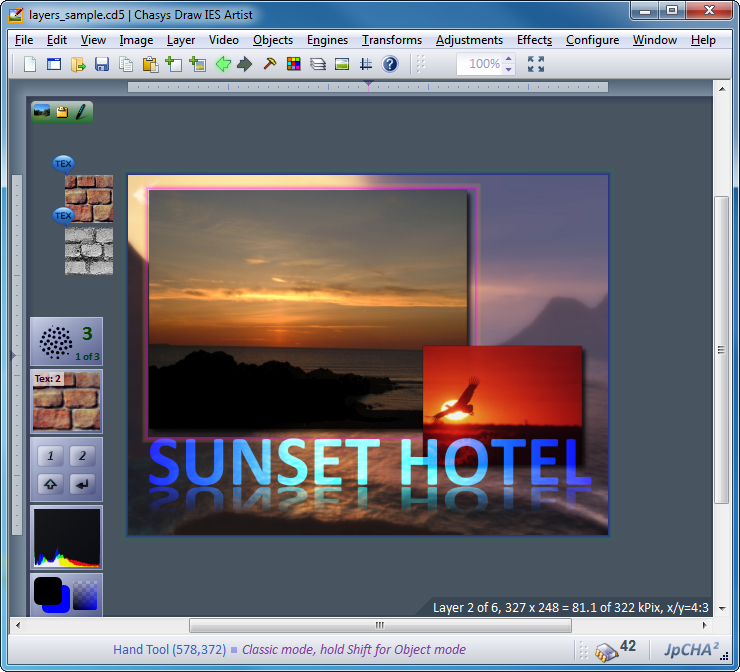Viewport: 740px width, 672px height.
Task: Open the color grid palette icon
Action: (293, 64)
